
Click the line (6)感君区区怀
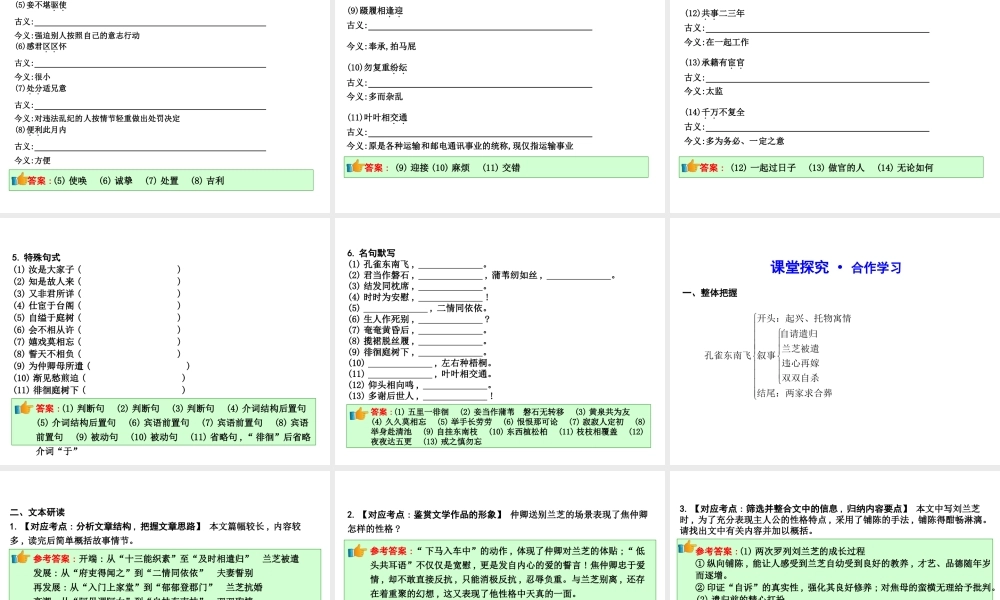point(41,47)
